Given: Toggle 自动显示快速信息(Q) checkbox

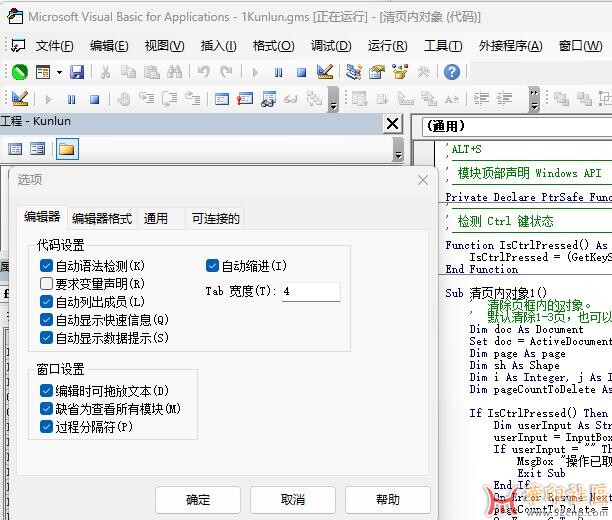Looking at the screenshot, I should [46, 320].
